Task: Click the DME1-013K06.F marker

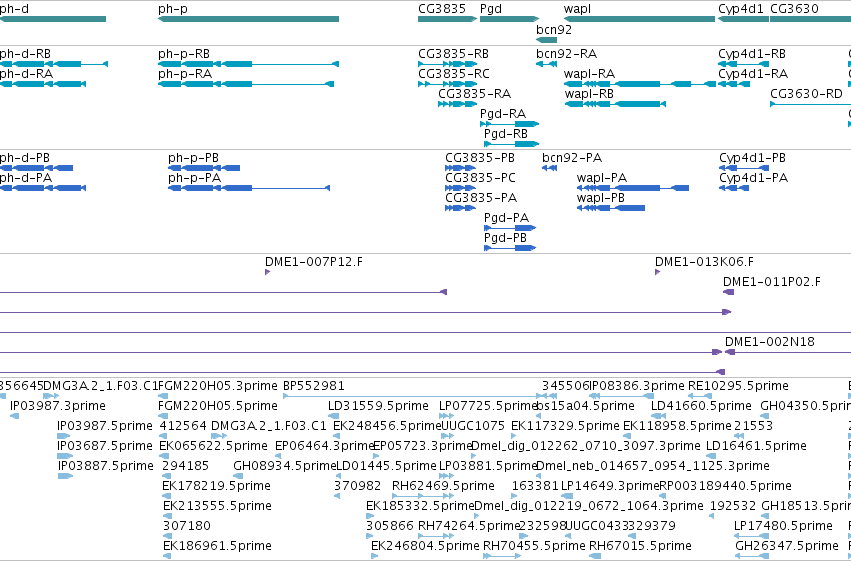Action: (x=657, y=272)
